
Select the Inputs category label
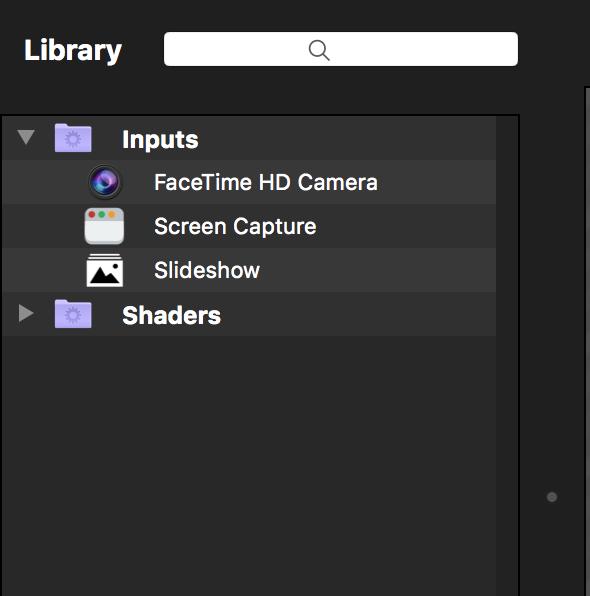coord(160,139)
